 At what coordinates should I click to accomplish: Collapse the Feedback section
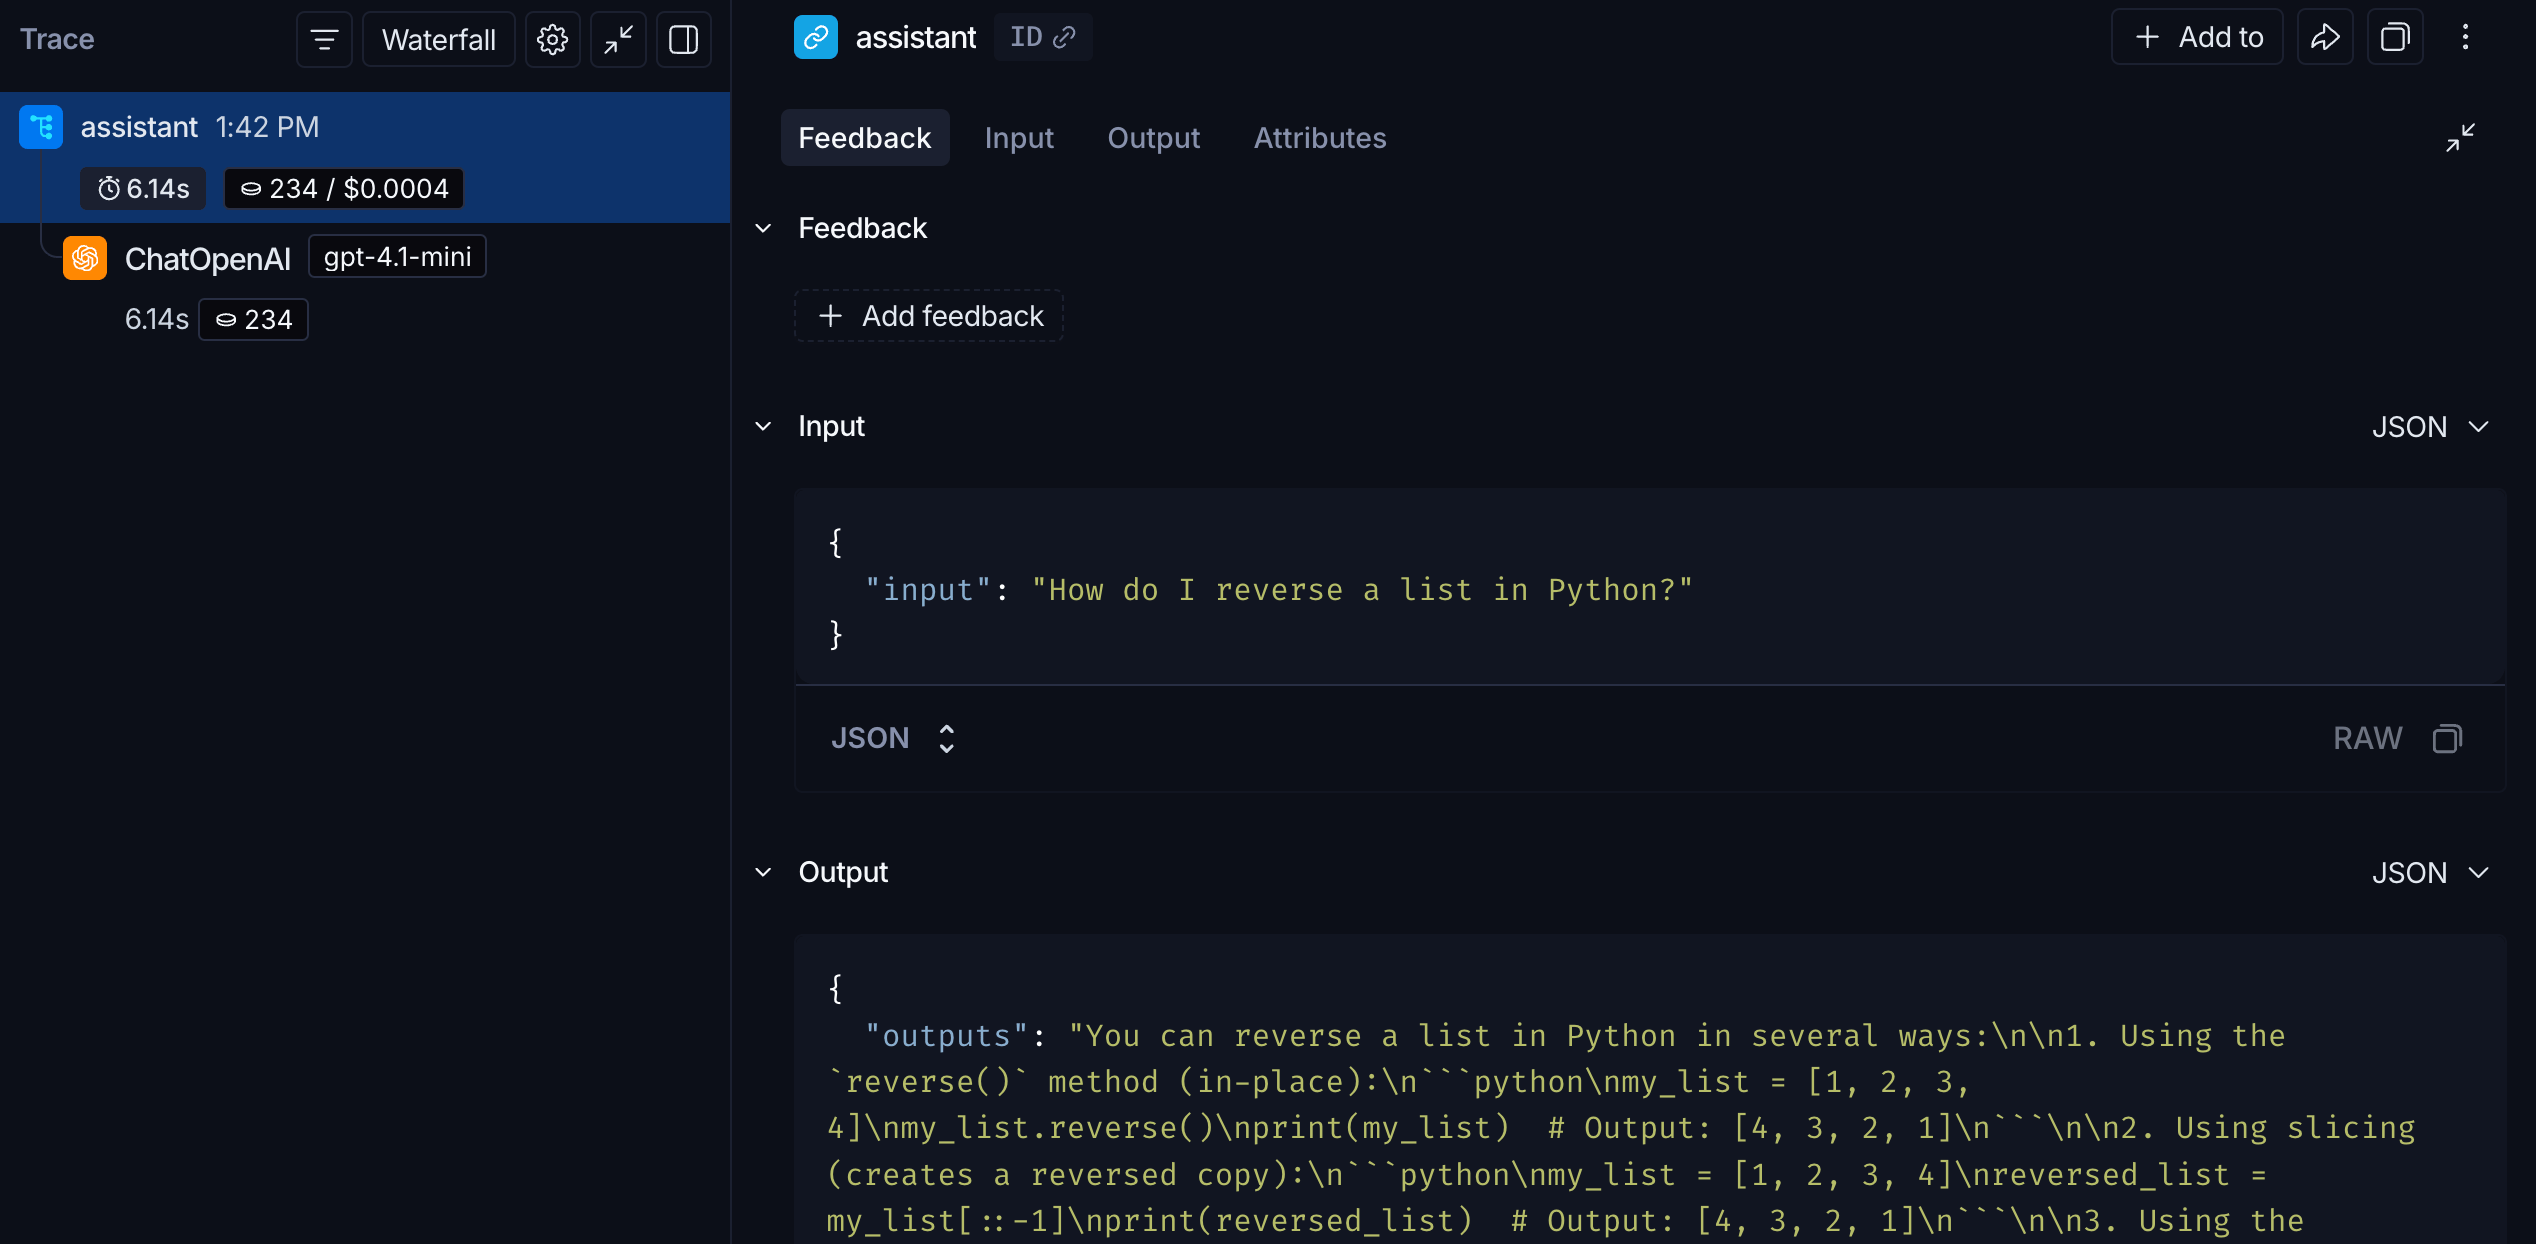pyautogui.click(x=764, y=229)
